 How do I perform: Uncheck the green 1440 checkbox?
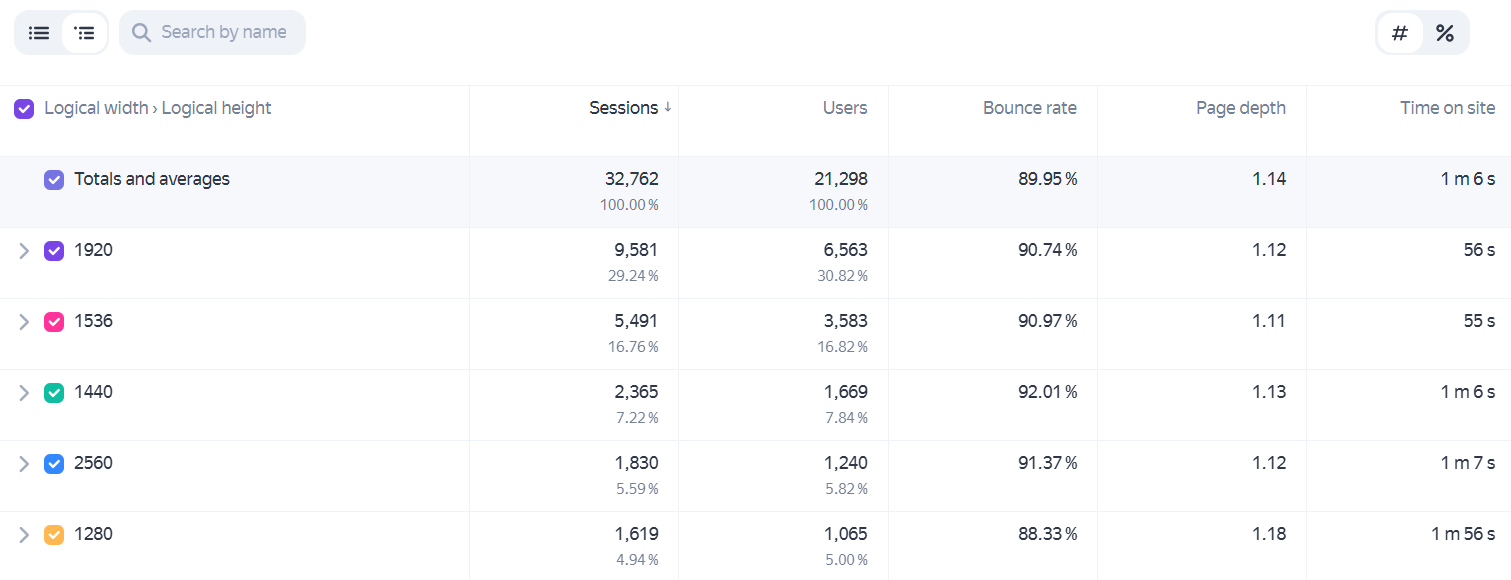(x=54, y=393)
